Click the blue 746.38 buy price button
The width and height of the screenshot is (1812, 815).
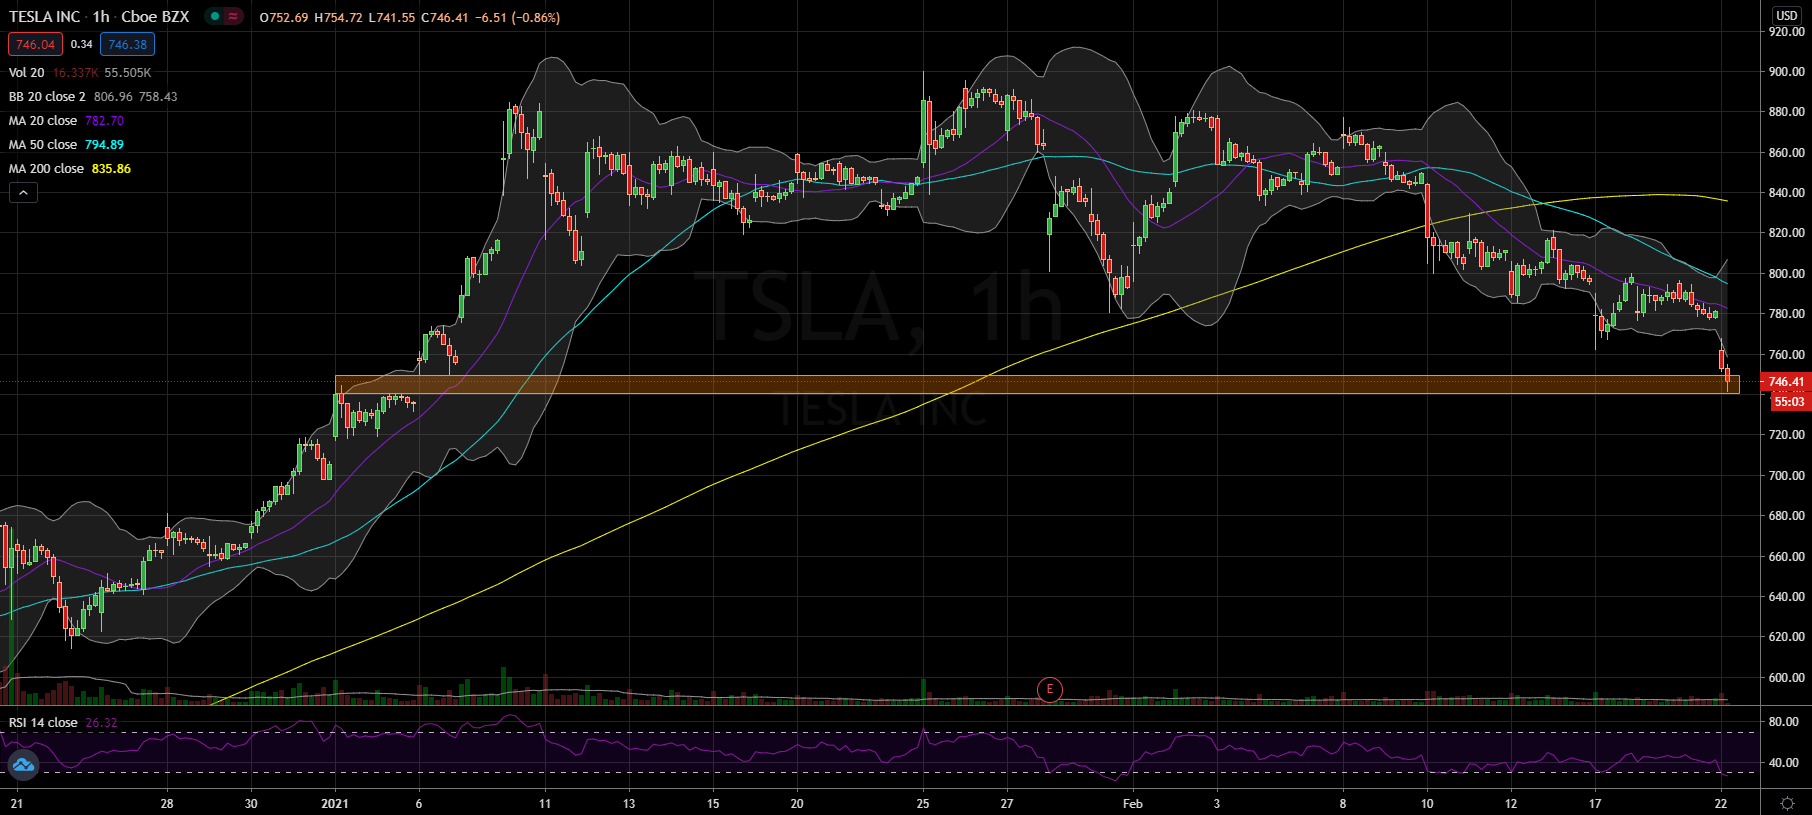pyautogui.click(x=127, y=44)
